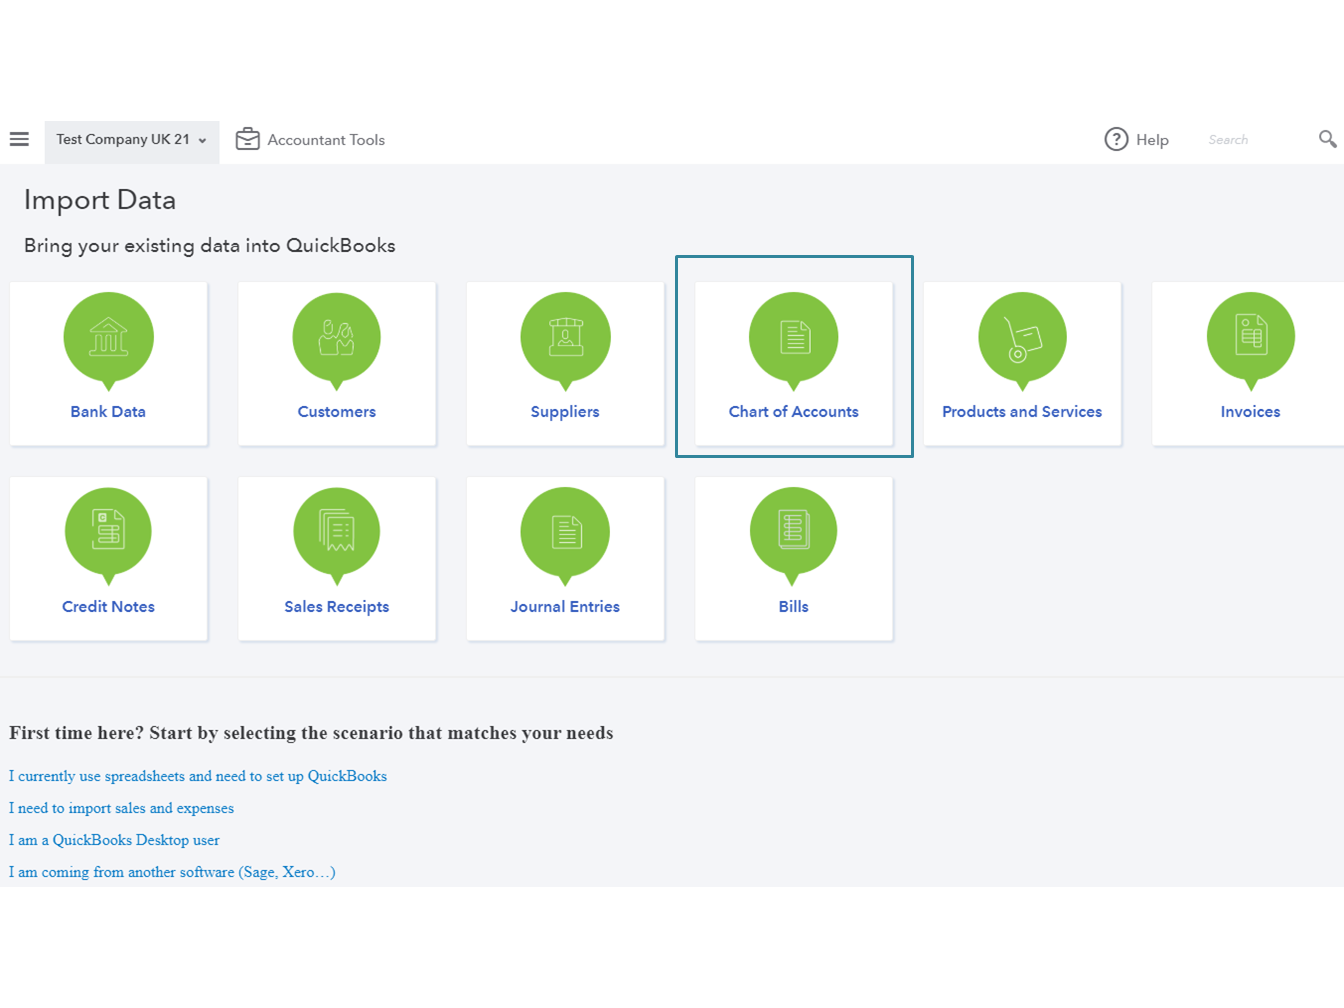Click the Bank Data import icon
Image resolution: width=1344 pixels, height=1008 pixels.
(108, 338)
